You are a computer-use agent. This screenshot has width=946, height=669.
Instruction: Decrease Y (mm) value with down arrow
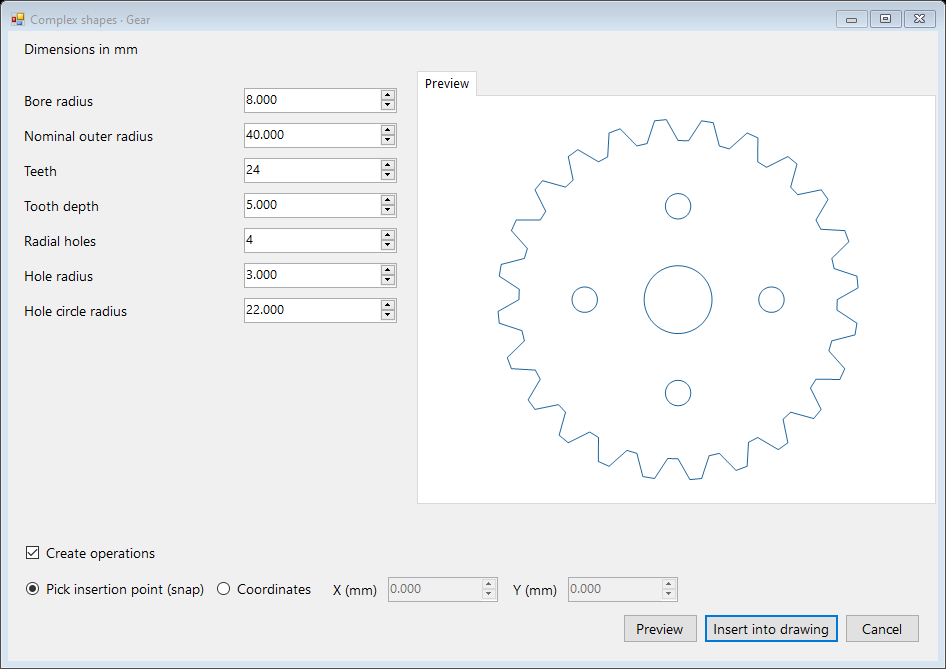(668, 594)
